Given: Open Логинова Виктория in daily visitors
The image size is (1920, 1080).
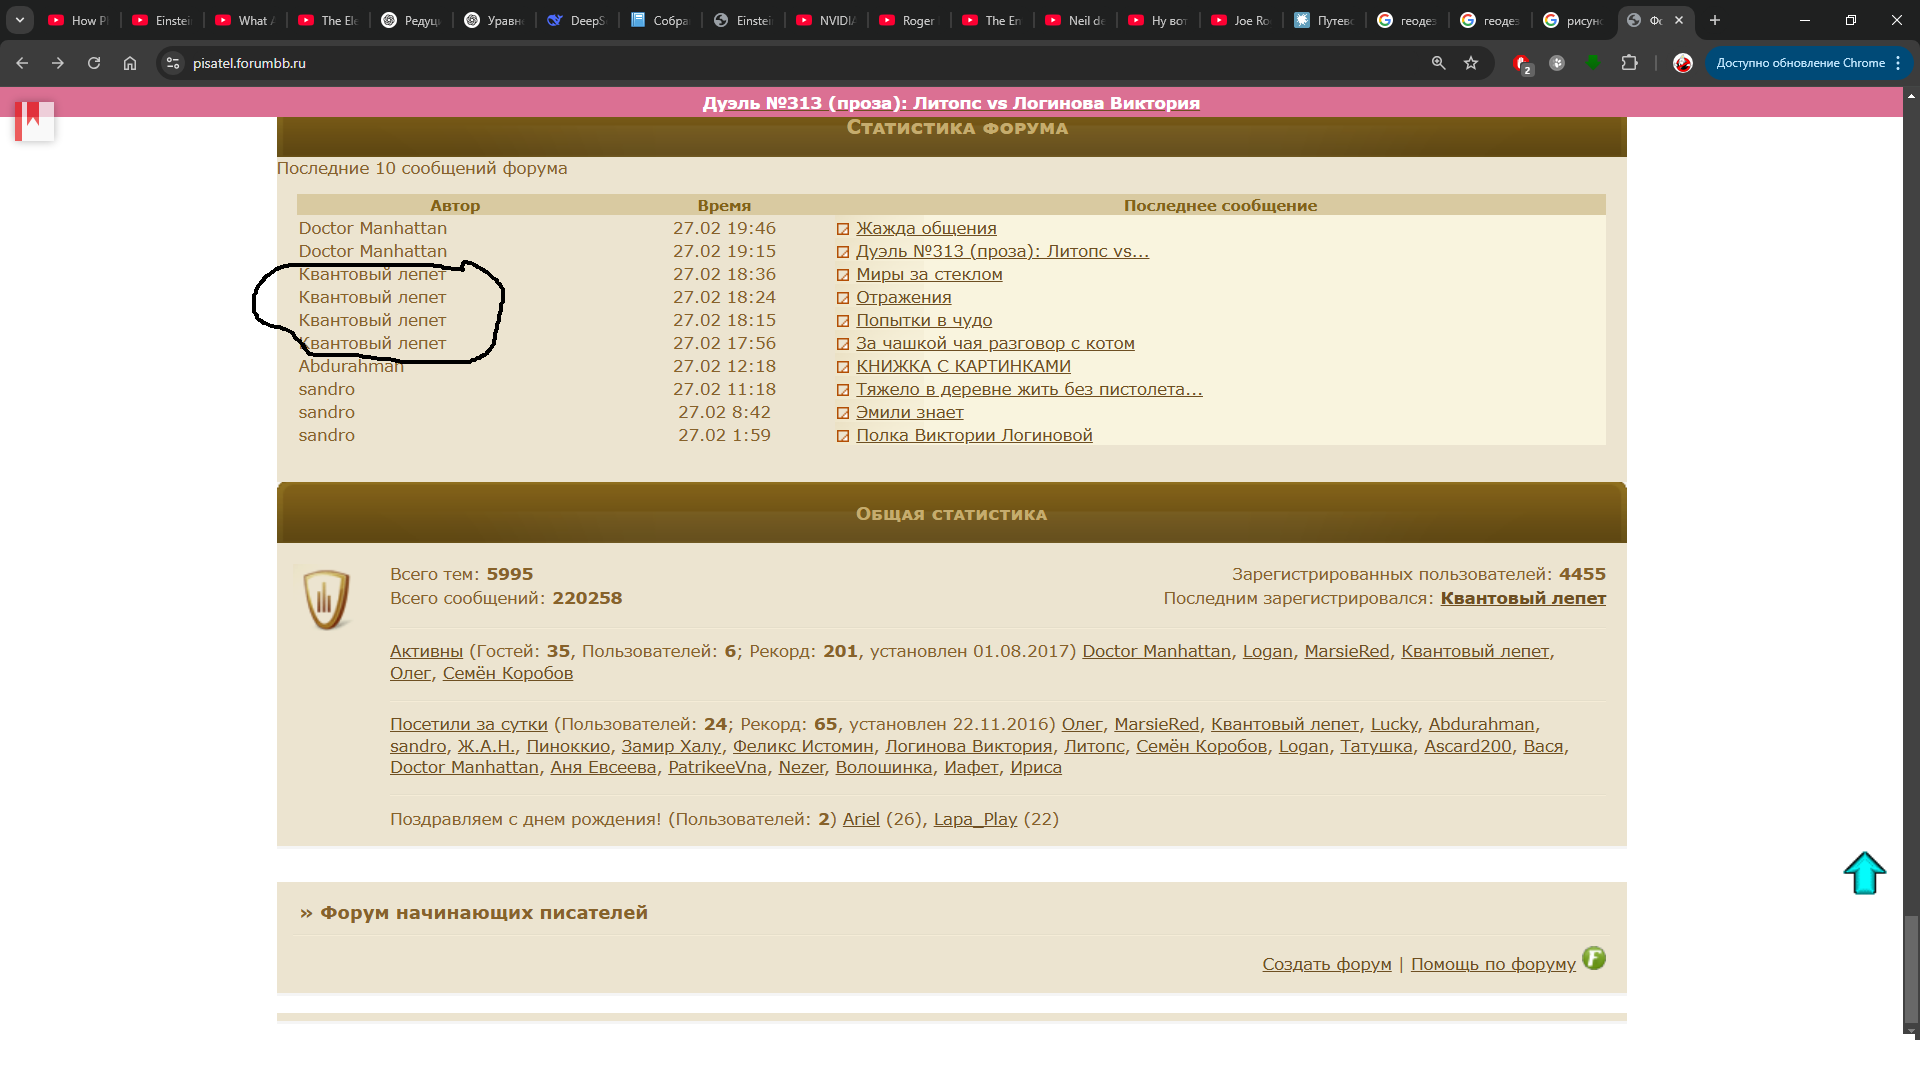Looking at the screenshot, I should [x=968, y=747].
